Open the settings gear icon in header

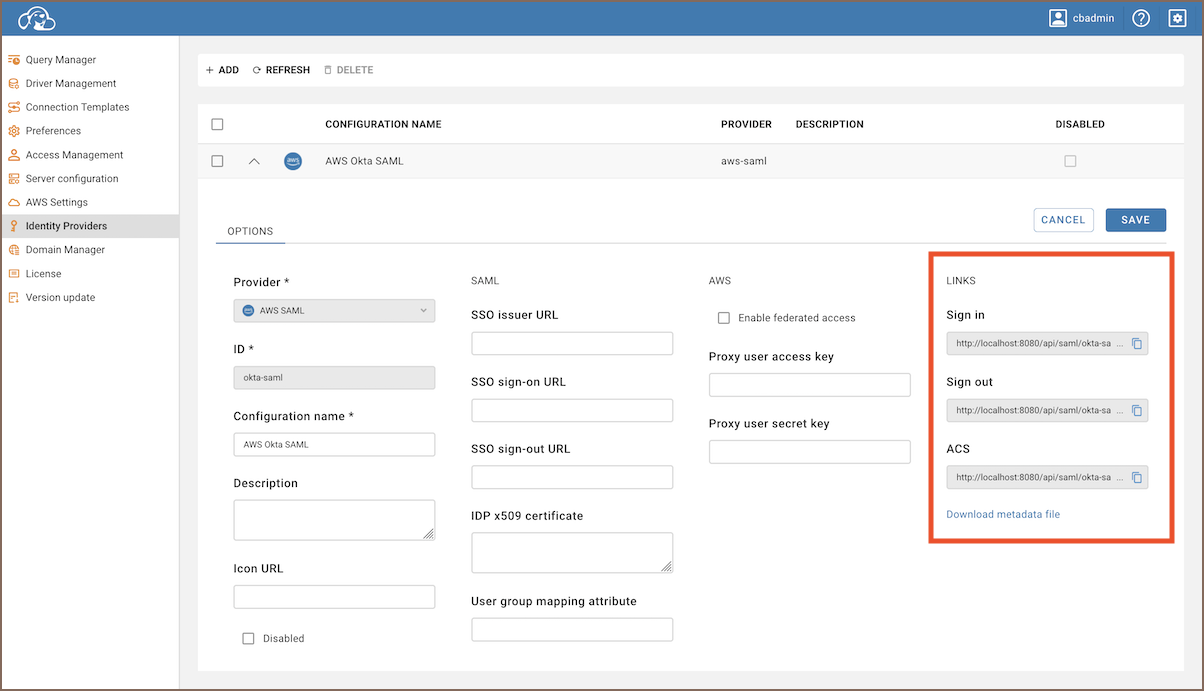pos(1177,18)
